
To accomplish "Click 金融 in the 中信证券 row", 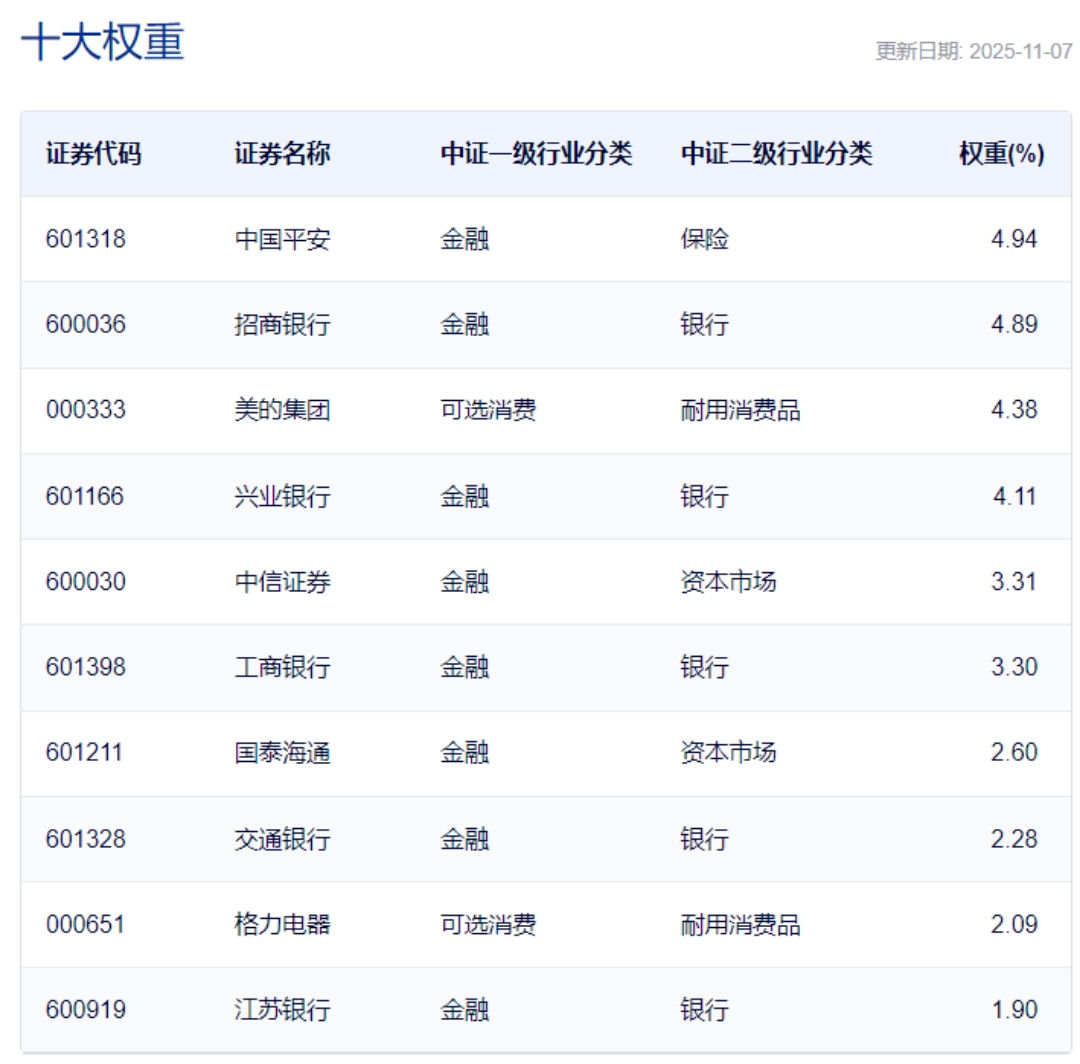I will (465, 582).
